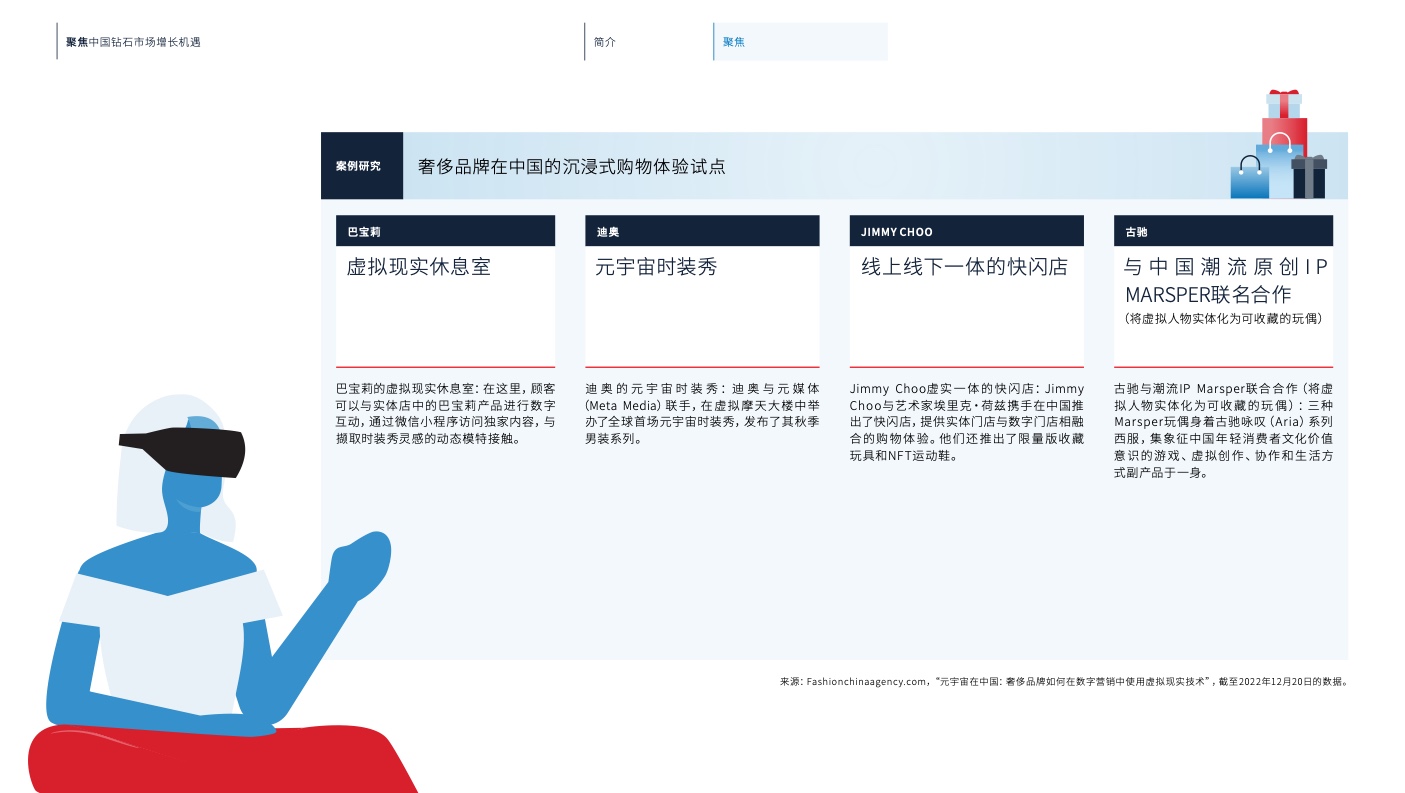Click the 古驰 card header

1222,231
